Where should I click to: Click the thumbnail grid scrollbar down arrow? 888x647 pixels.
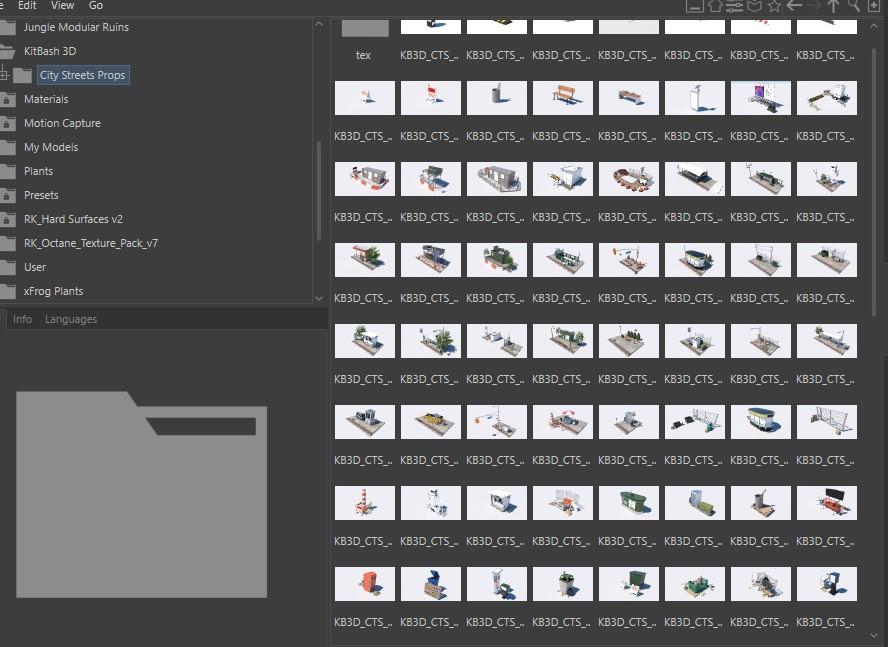tap(876, 636)
